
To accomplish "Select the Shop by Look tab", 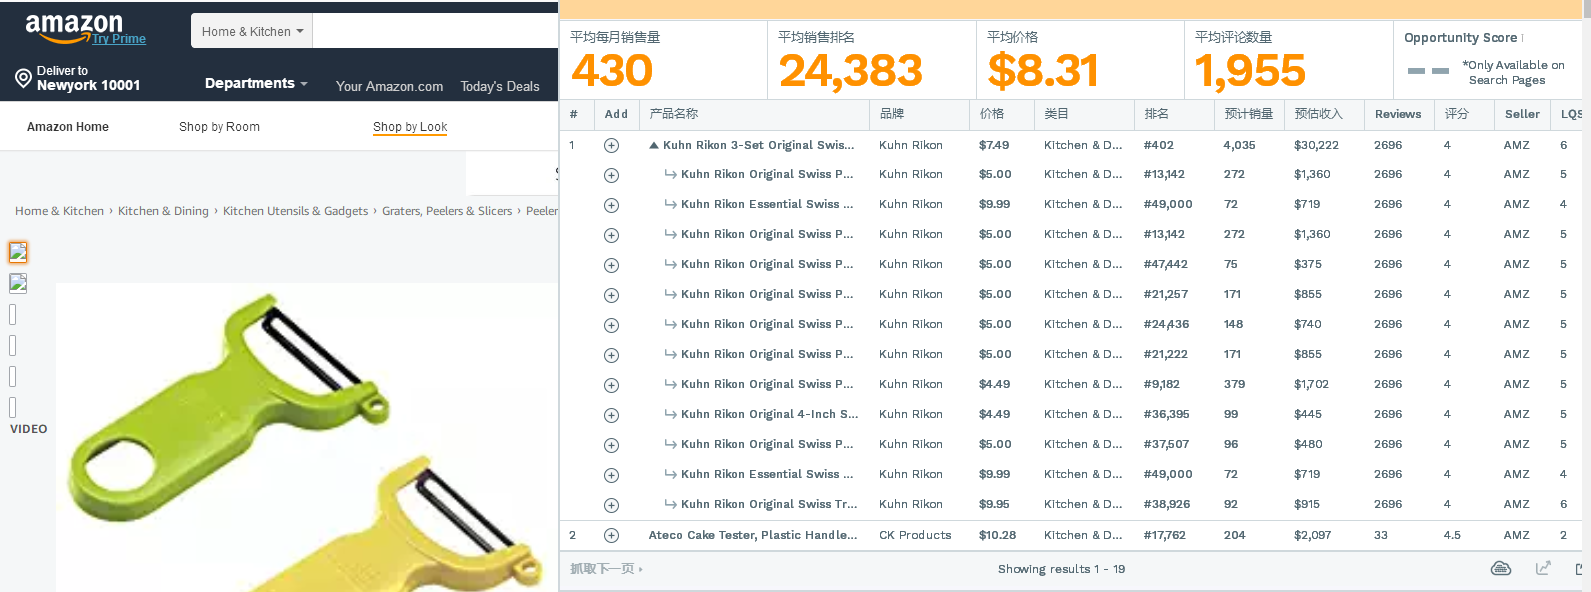I will coord(410,127).
